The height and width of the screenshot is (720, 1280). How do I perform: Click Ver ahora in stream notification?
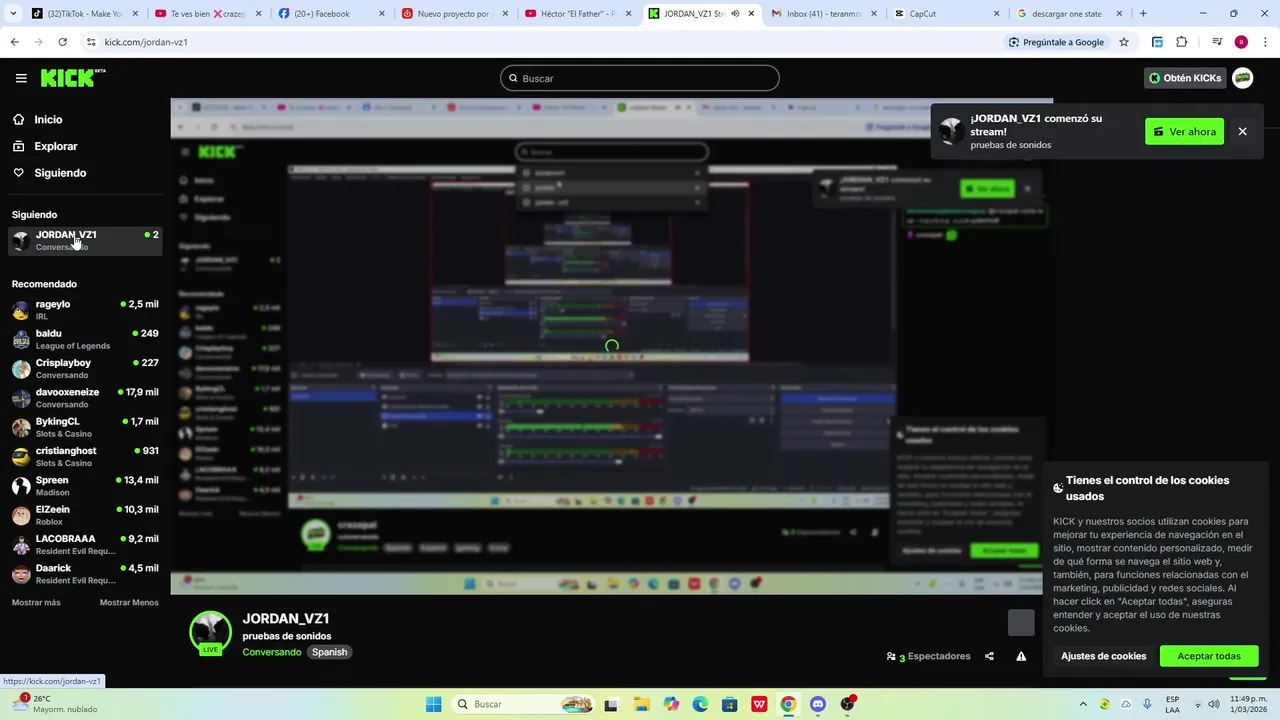click(x=1184, y=131)
